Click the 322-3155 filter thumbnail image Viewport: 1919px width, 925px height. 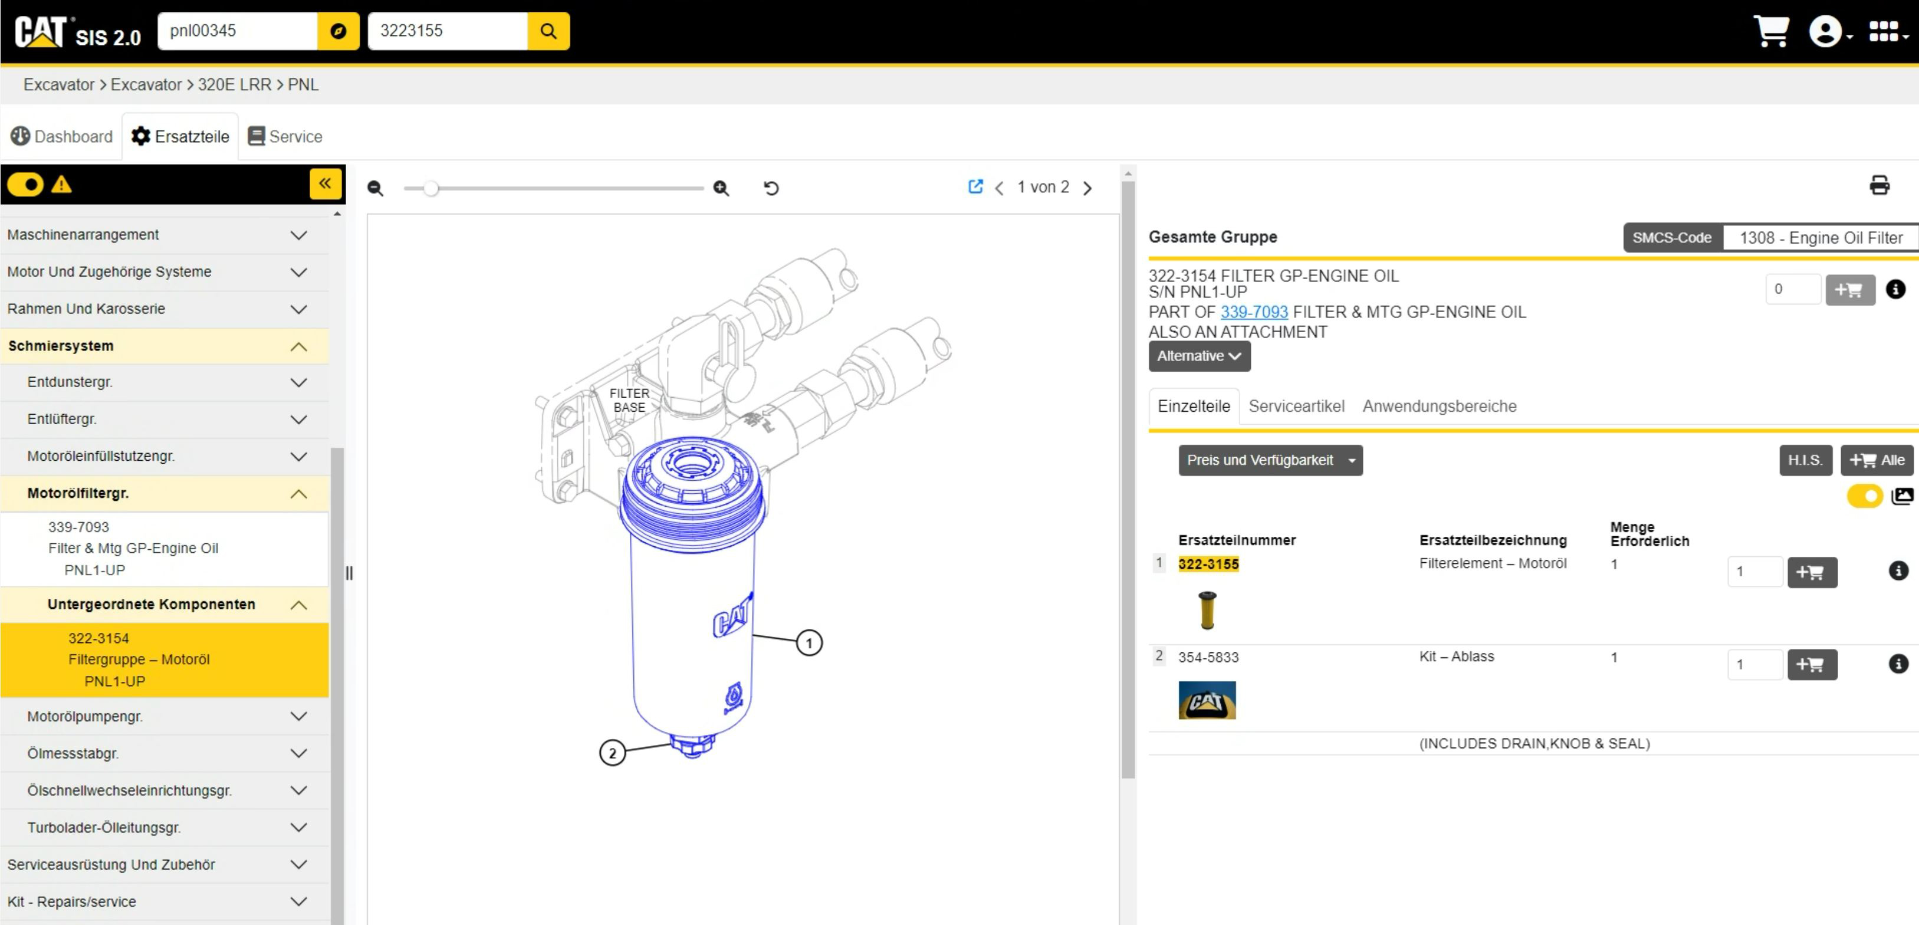[1207, 610]
